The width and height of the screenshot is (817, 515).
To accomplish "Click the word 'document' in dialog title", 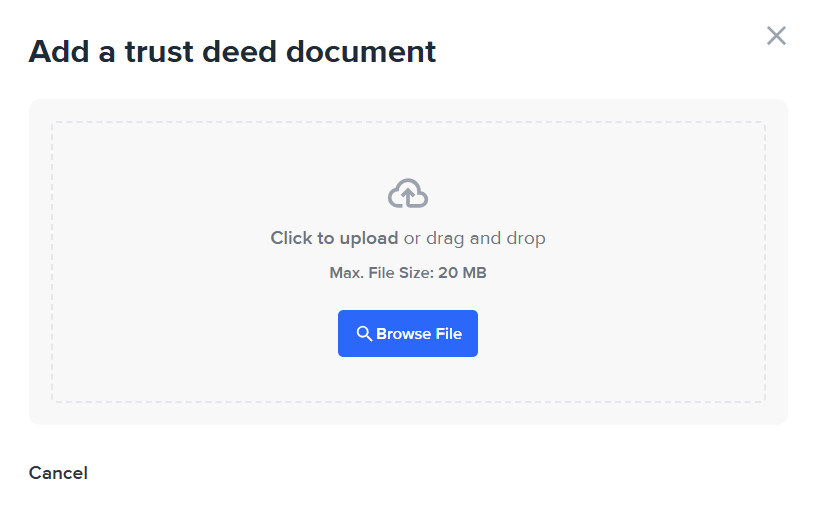I will 361,52.
